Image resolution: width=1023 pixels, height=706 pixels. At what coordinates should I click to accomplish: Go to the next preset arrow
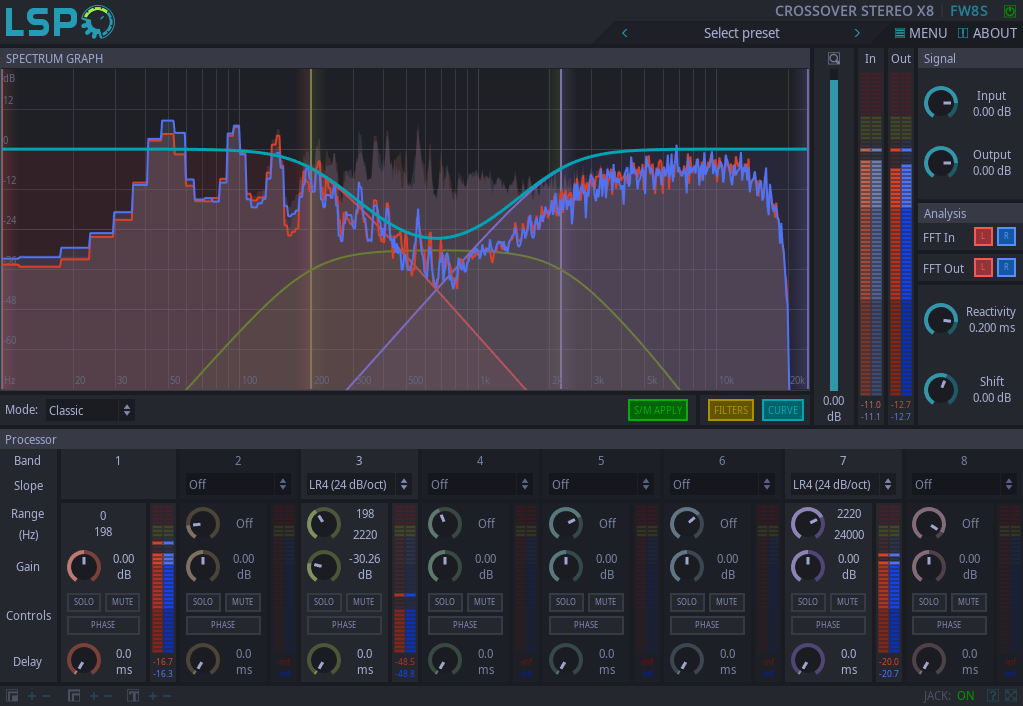(x=857, y=33)
